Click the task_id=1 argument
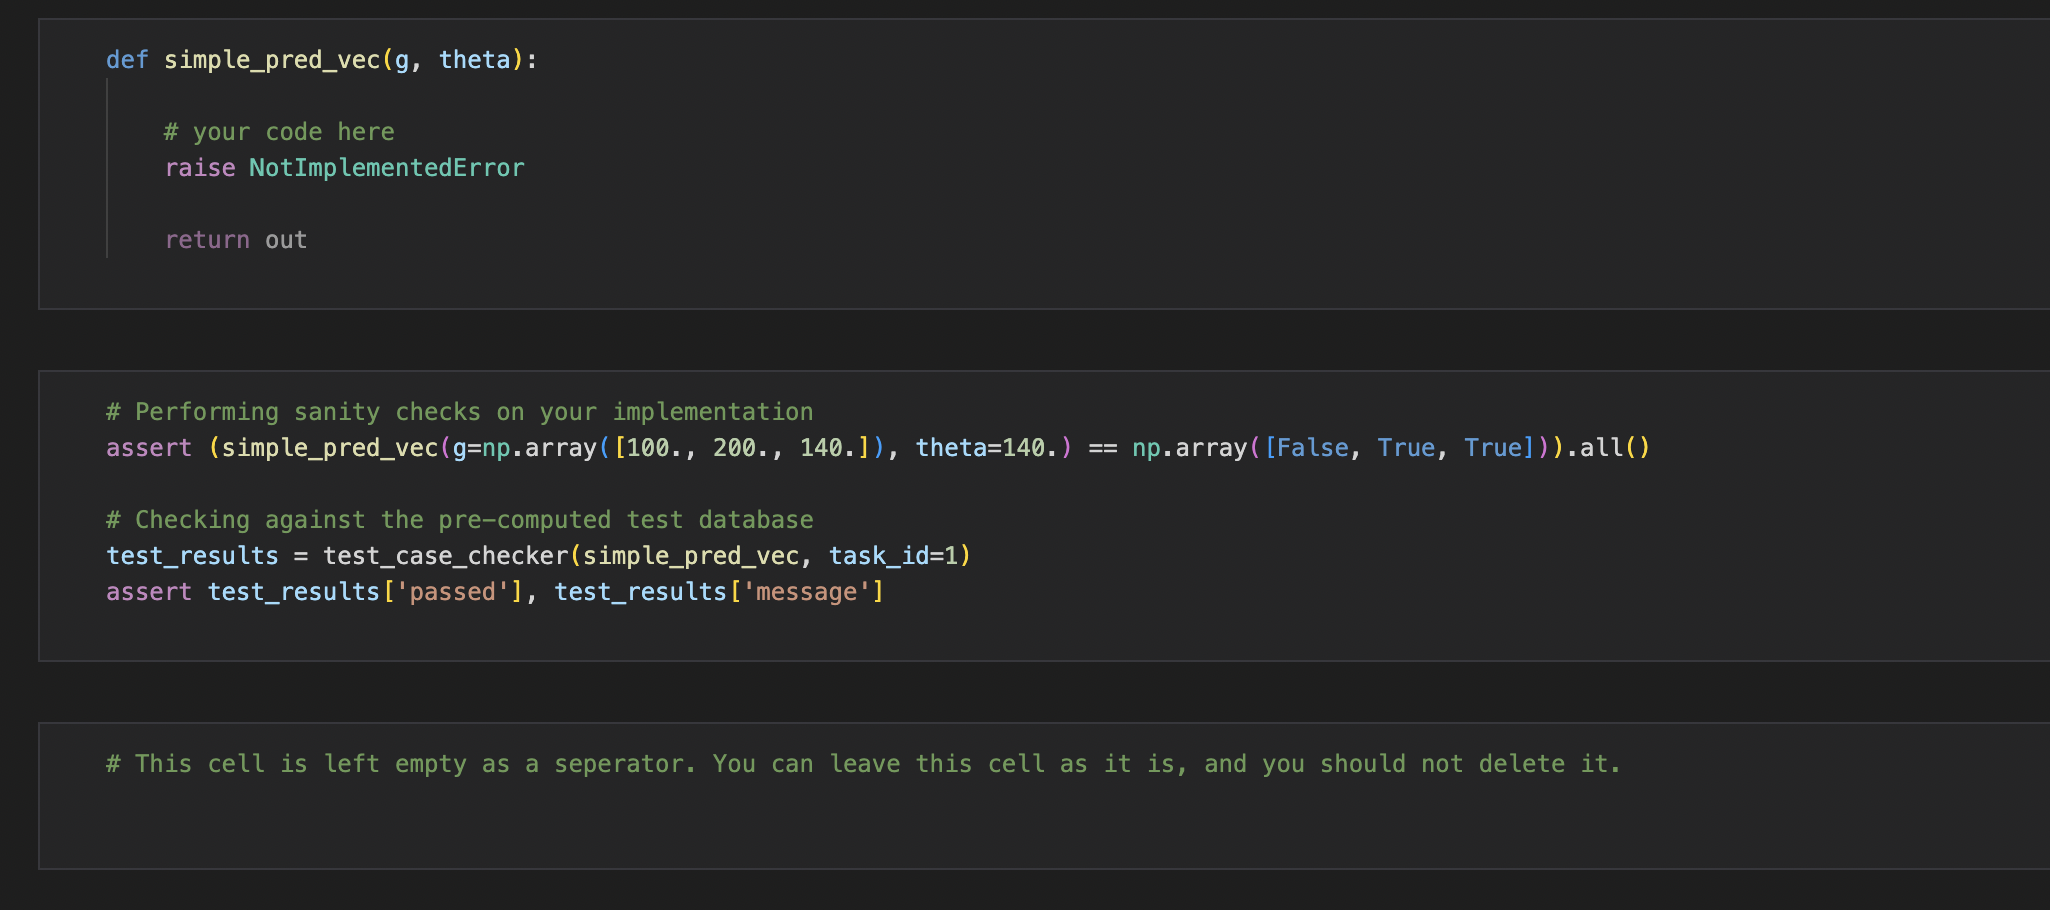 pyautogui.click(x=895, y=555)
